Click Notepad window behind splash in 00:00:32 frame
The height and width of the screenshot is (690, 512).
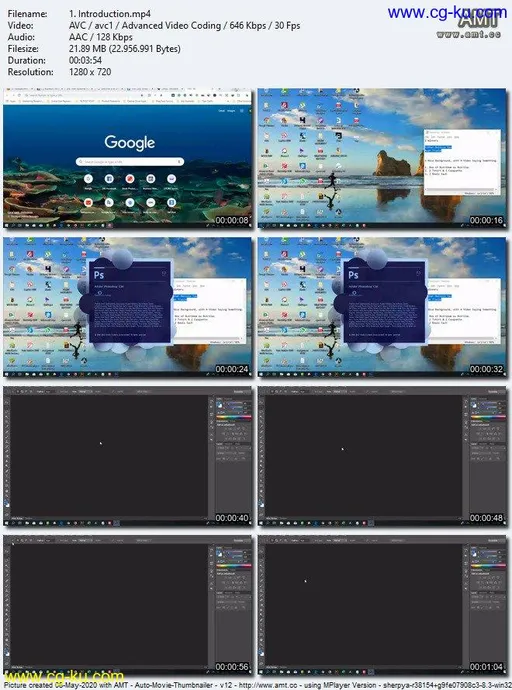coord(464,312)
